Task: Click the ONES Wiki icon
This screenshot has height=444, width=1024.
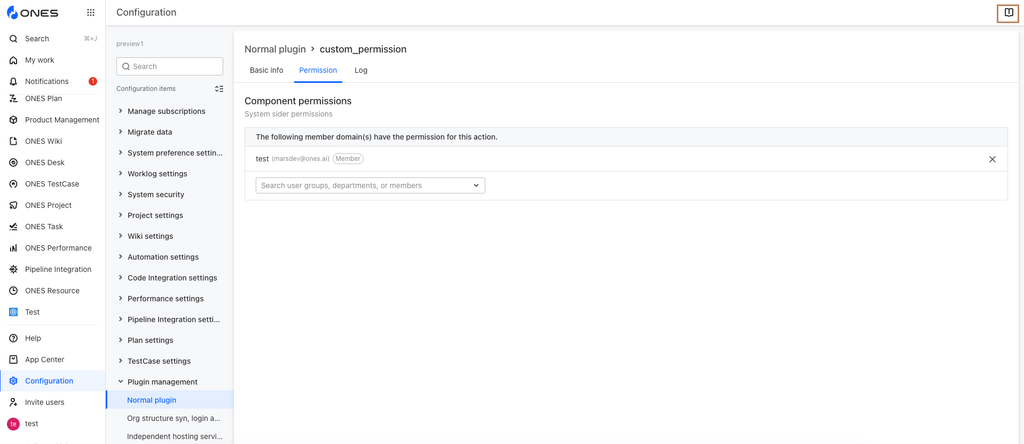Action: coord(13,141)
